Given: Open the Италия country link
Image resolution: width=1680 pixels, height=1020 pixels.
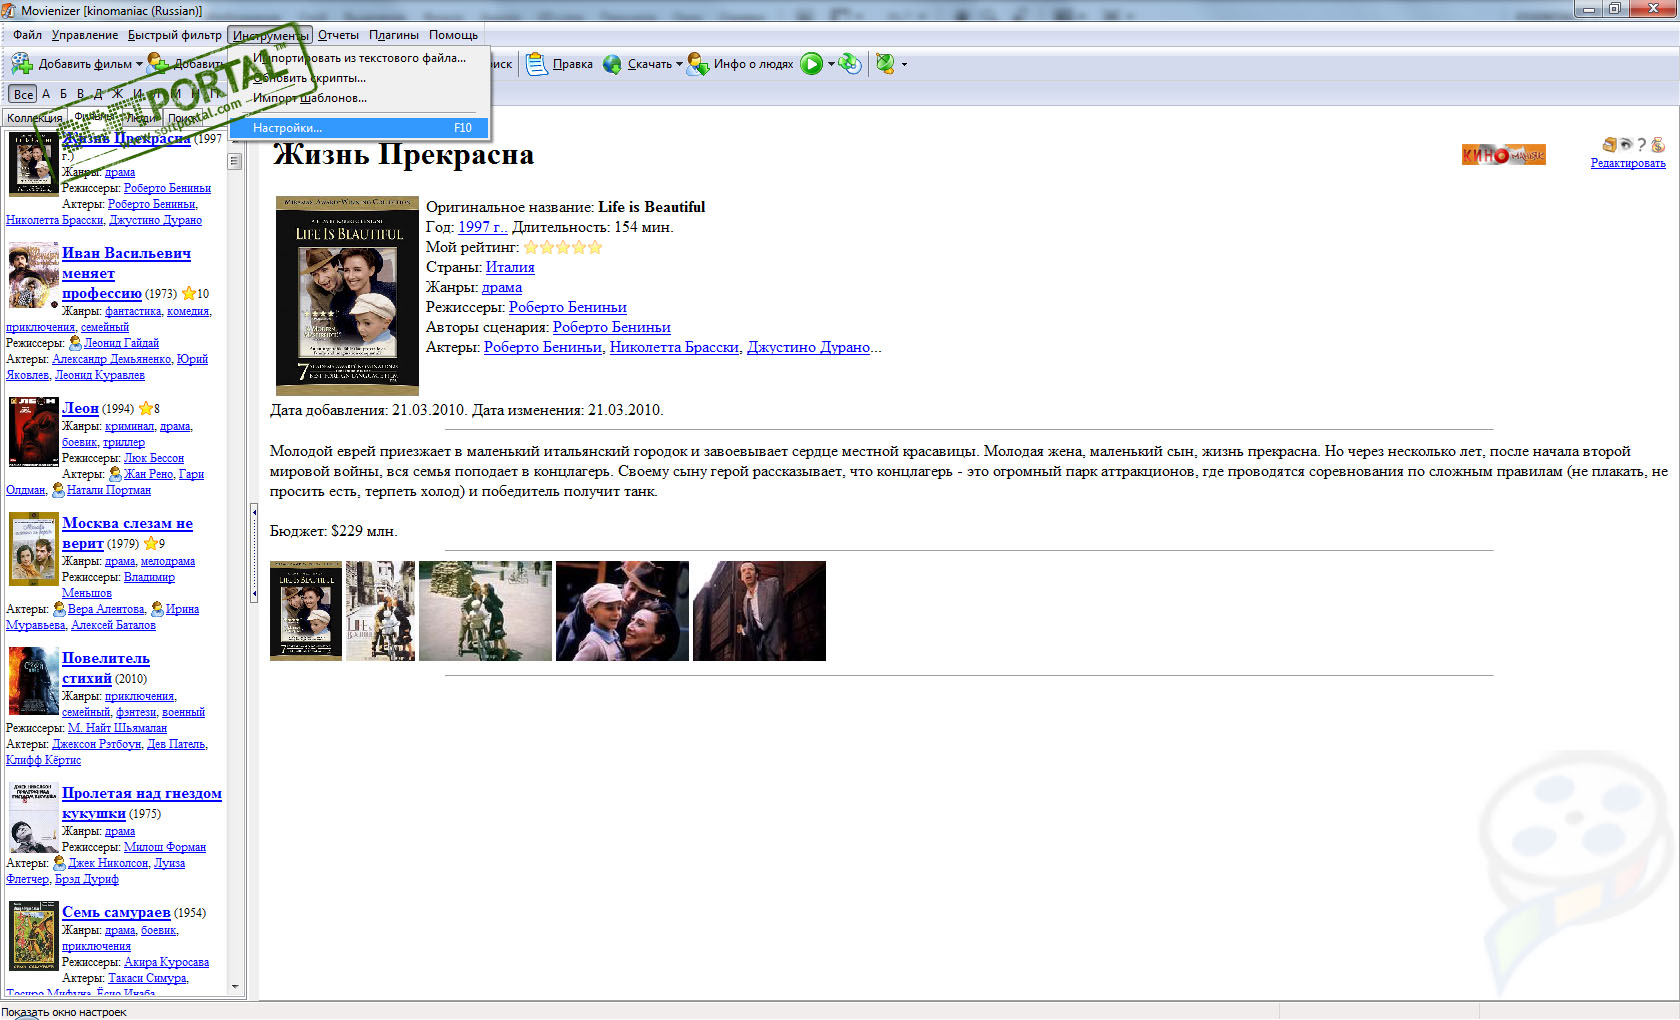Looking at the screenshot, I should coord(510,267).
